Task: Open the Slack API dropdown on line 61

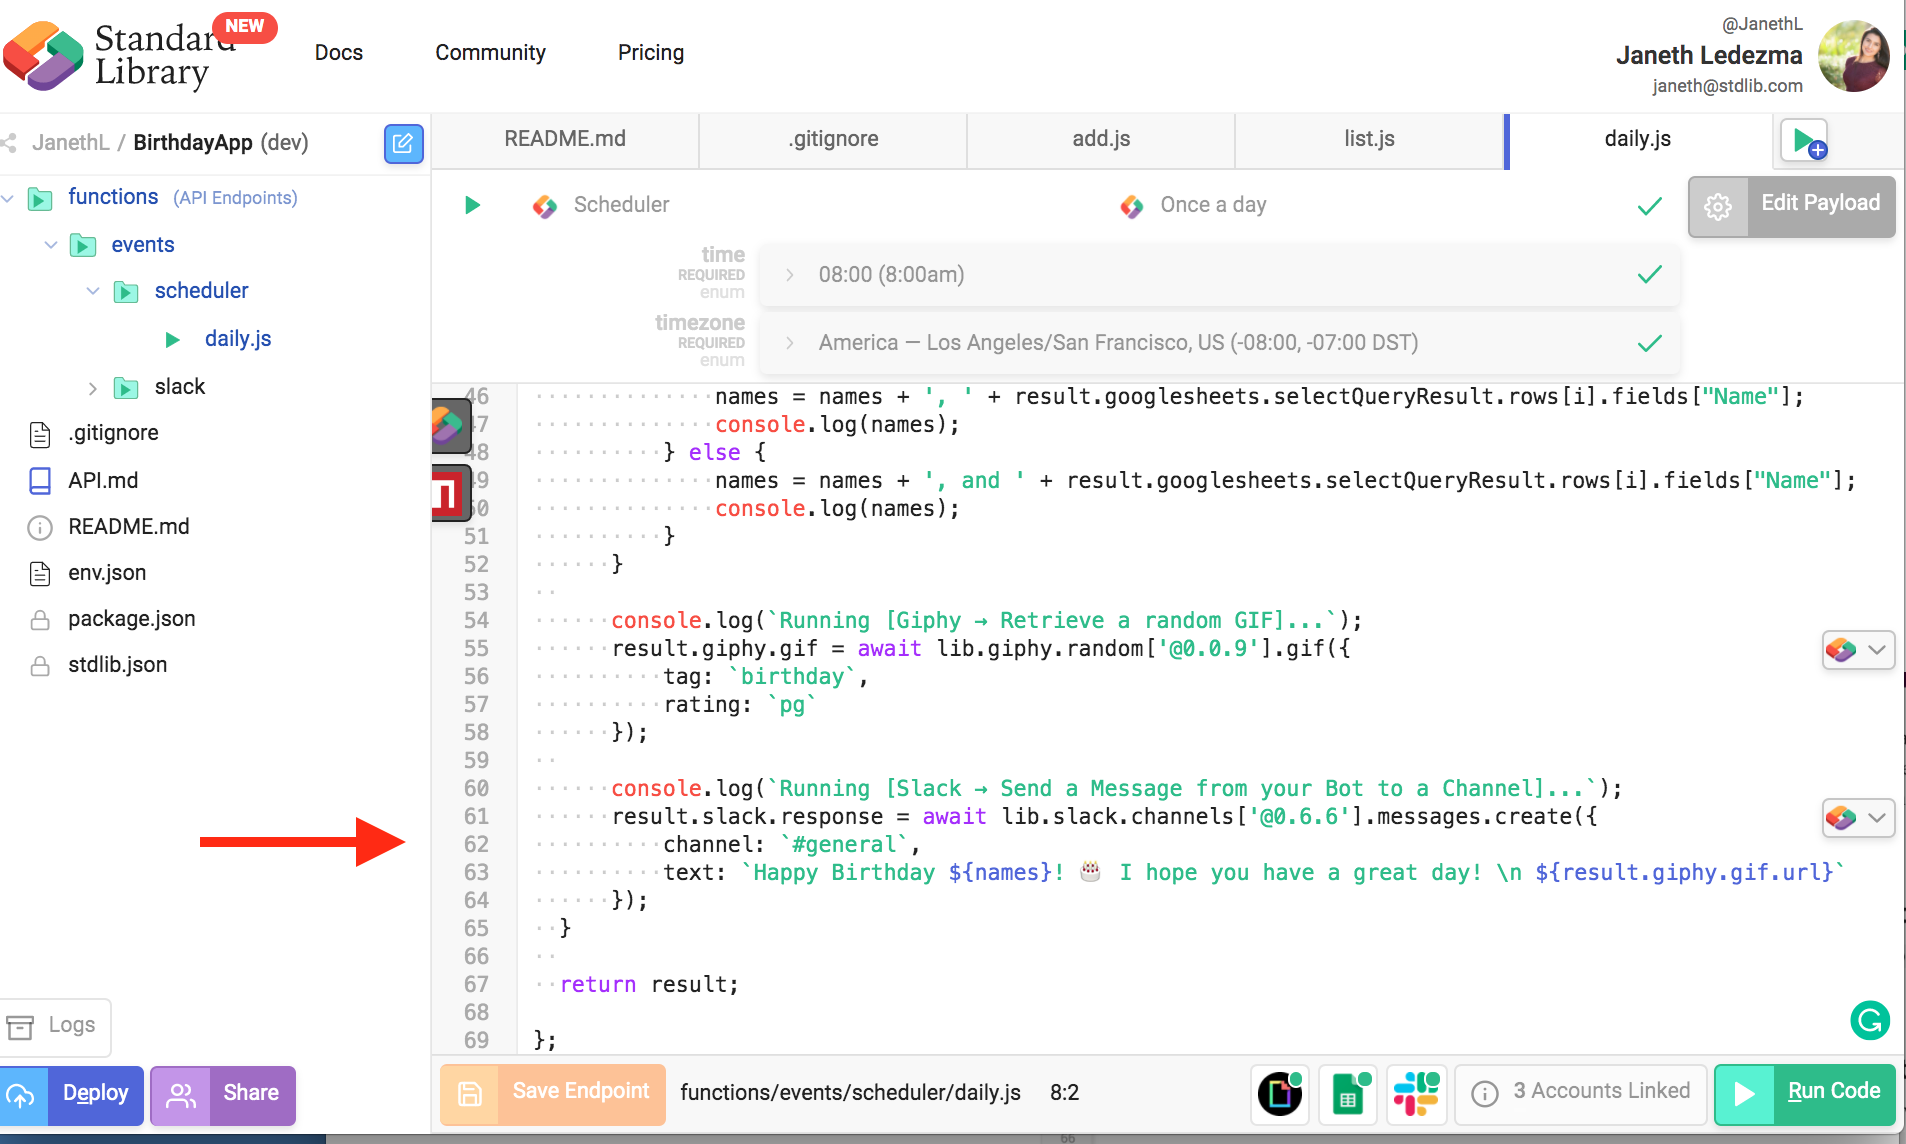Action: click(x=1858, y=818)
